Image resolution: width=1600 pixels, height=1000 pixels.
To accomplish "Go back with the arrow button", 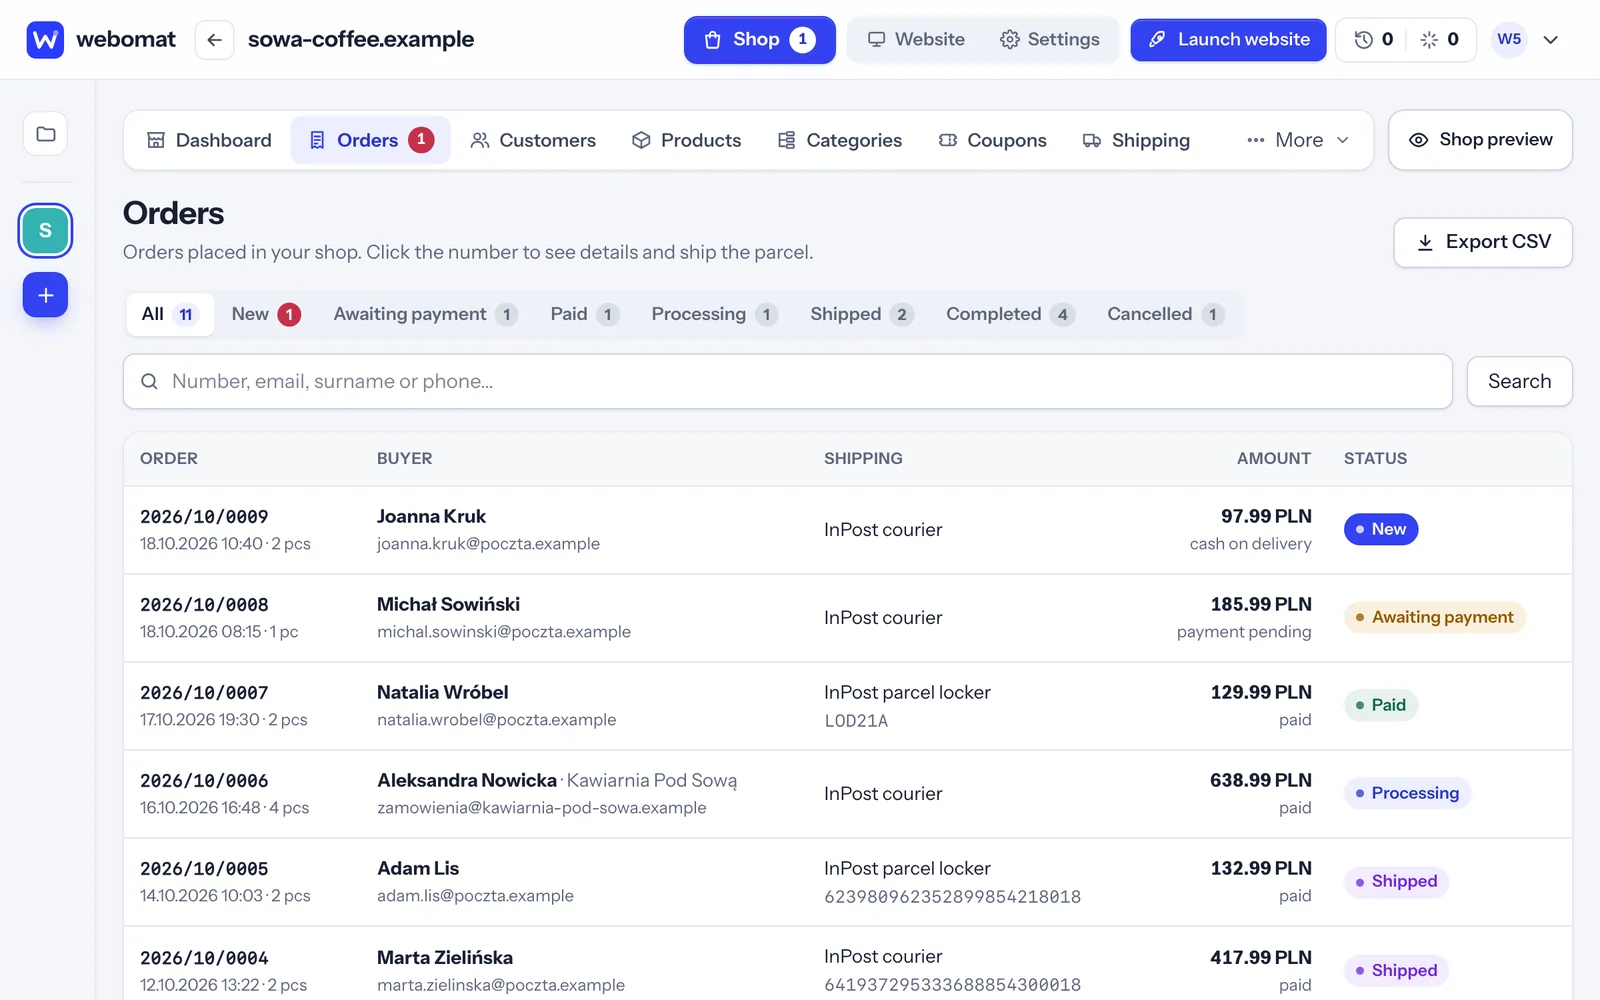I will pyautogui.click(x=214, y=40).
